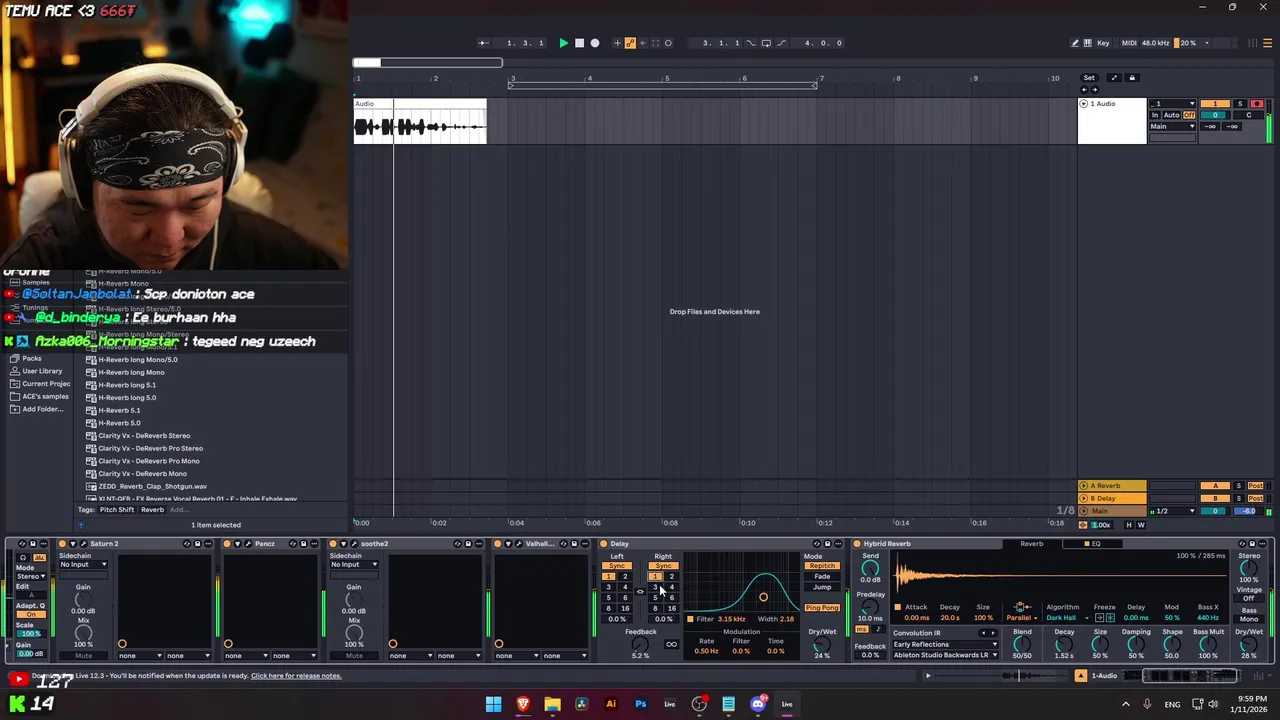Image resolution: width=1280 pixels, height=720 pixels.
Task: Open Pancz hot-swap preset icon
Action: point(292,544)
